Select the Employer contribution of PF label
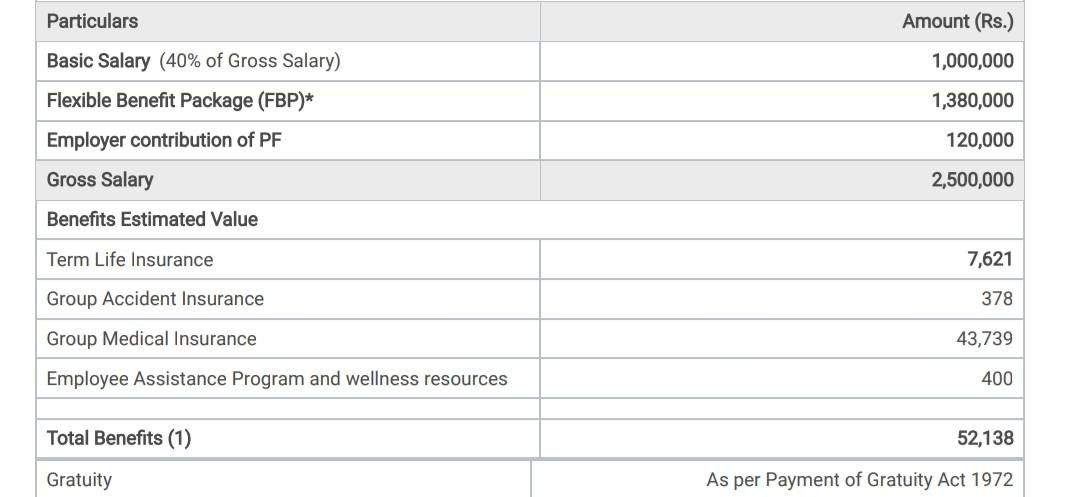Screen dimensions: 1080x497 tap(164, 140)
